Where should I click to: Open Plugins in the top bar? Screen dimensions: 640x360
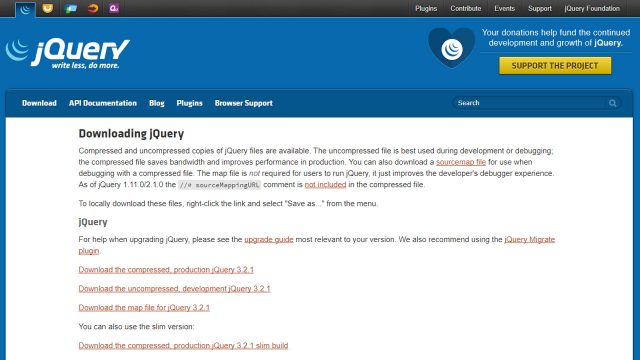coord(426,8)
